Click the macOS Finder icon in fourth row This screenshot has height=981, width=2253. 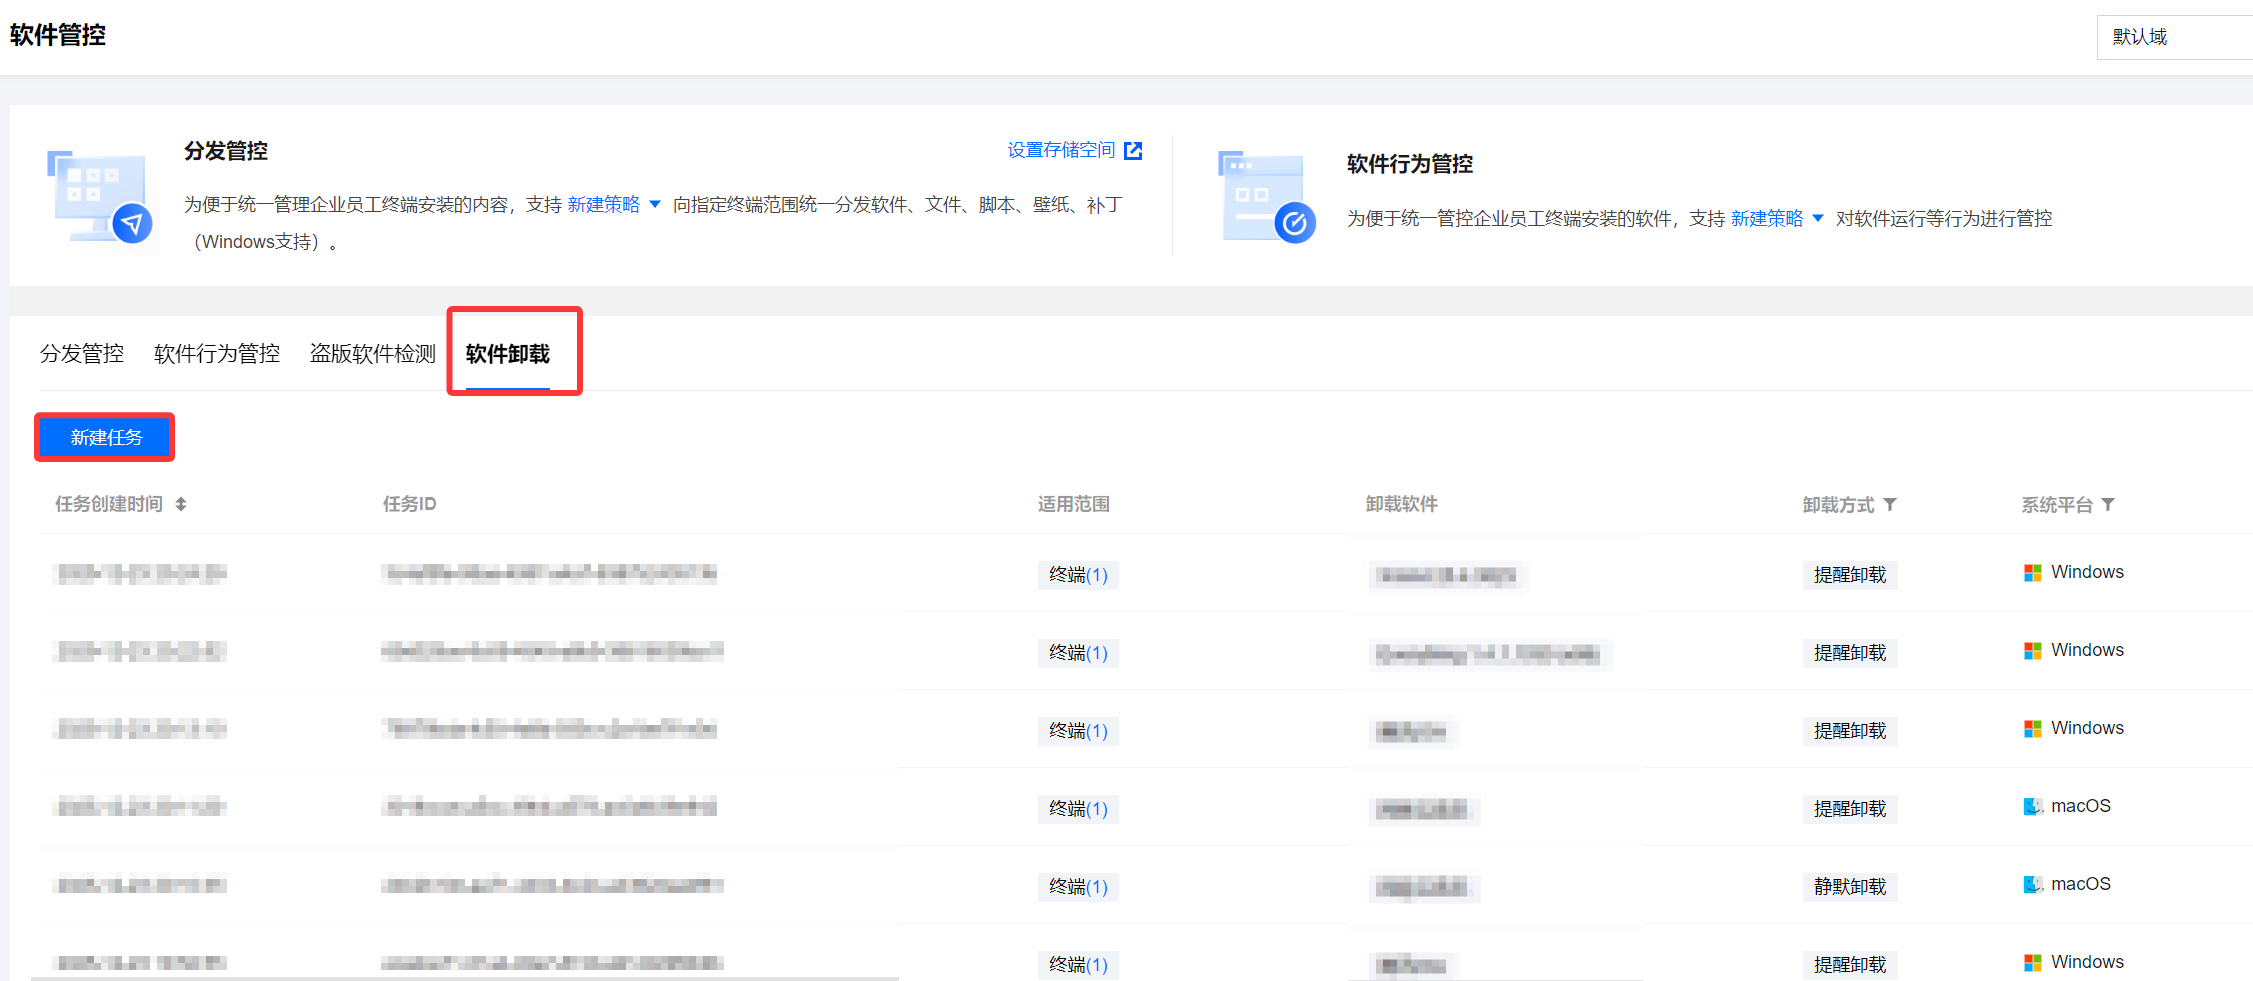[x=2032, y=807]
